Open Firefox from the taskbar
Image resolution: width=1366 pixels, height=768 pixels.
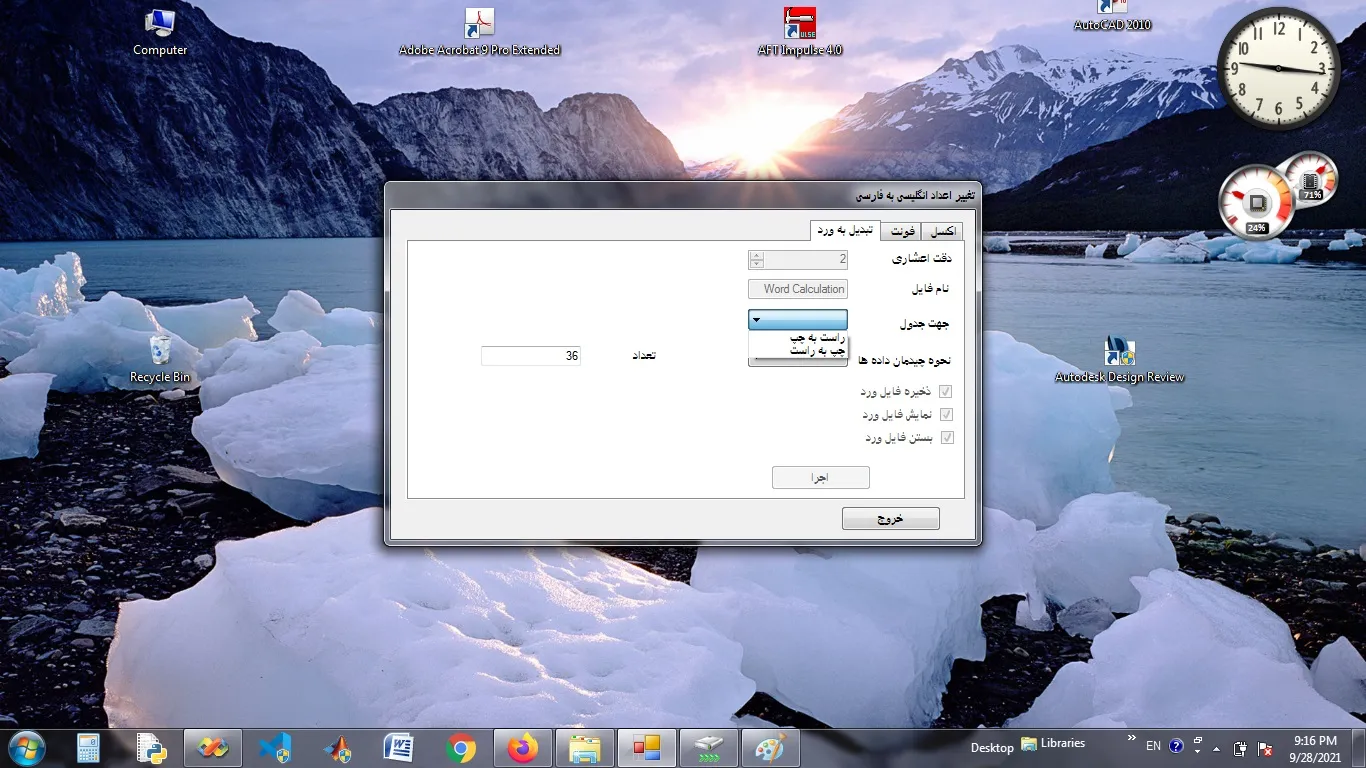click(522, 748)
